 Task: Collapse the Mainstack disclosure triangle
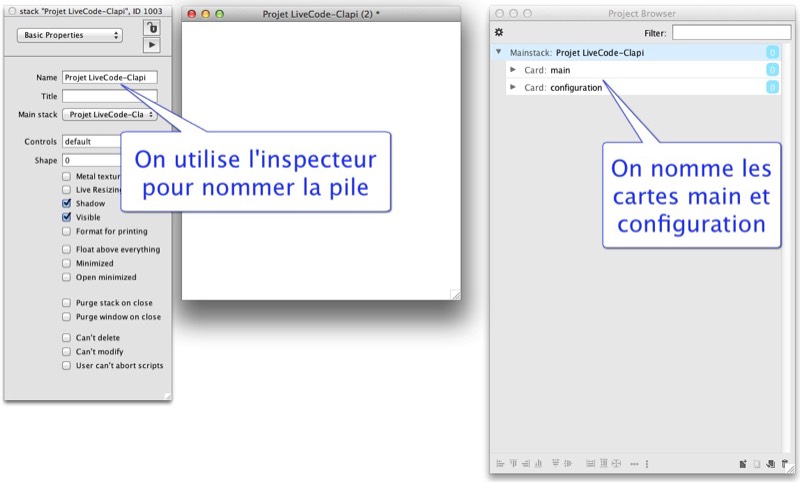(499, 52)
